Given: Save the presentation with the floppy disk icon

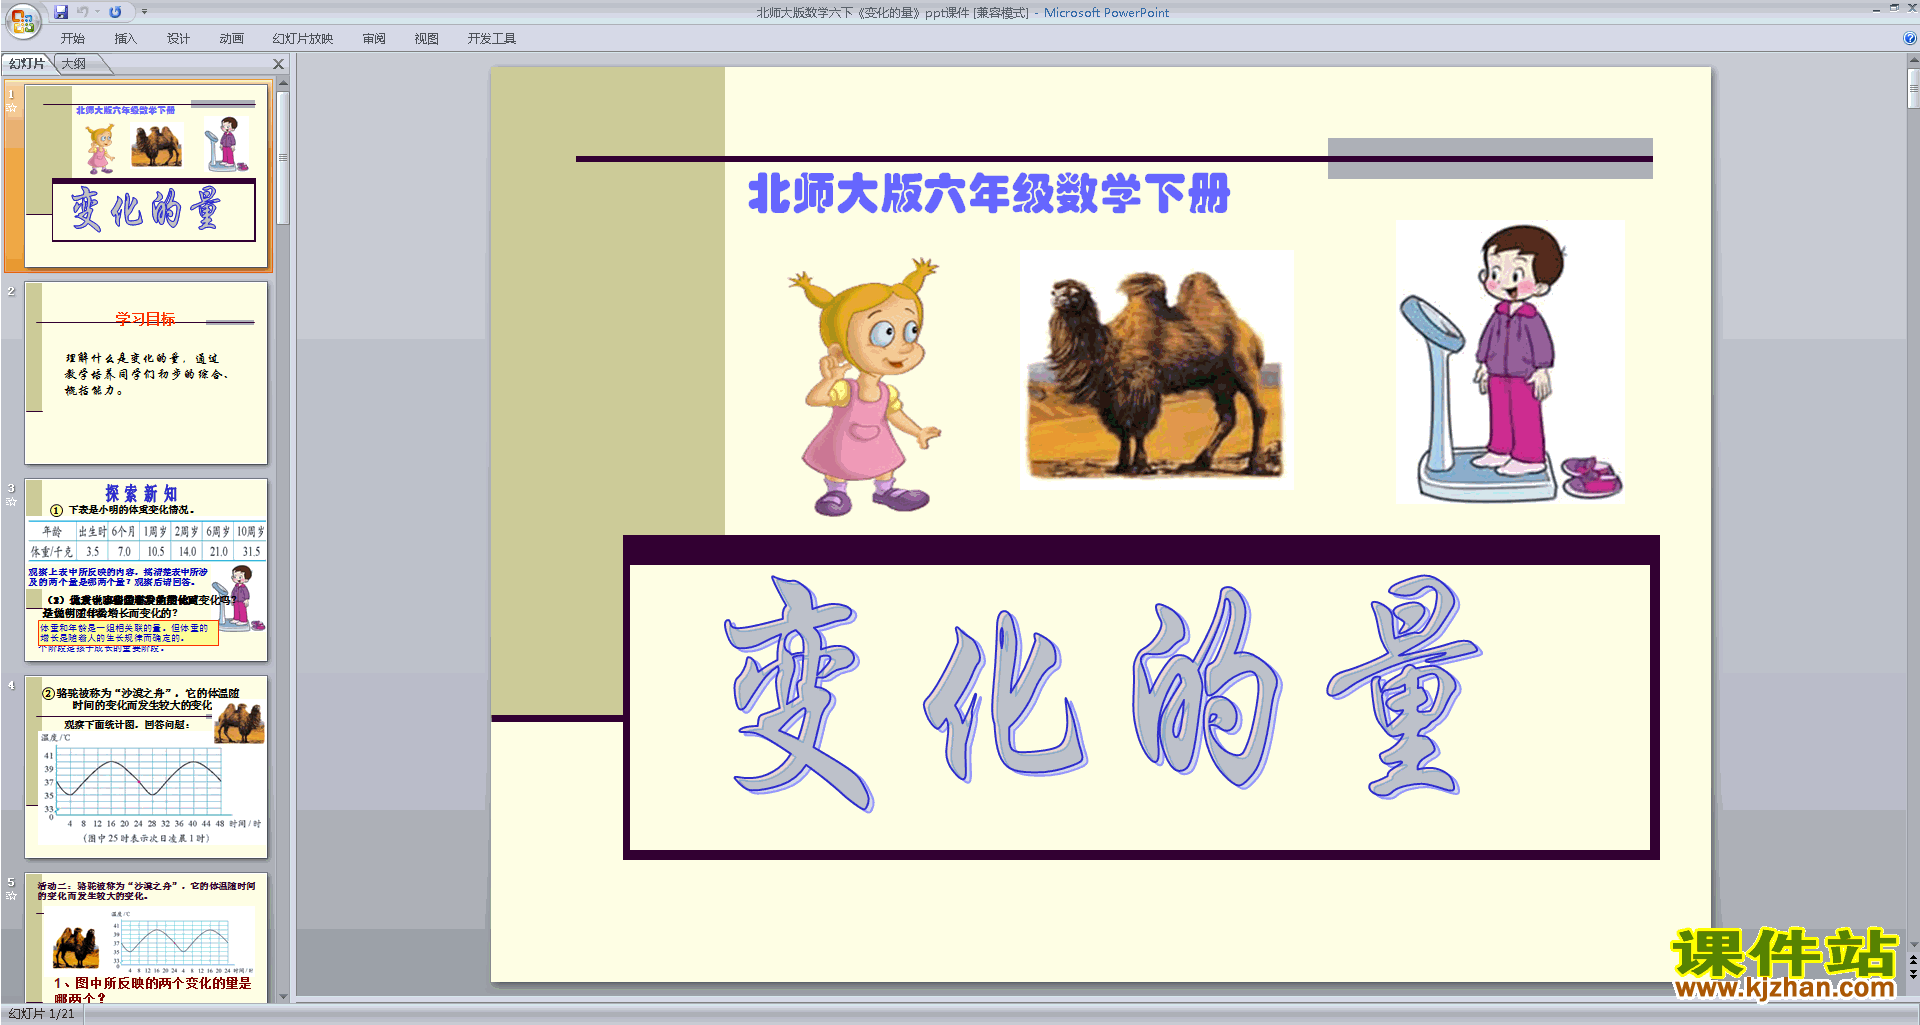Looking at the screenshot, I should [x=62, y=12].
